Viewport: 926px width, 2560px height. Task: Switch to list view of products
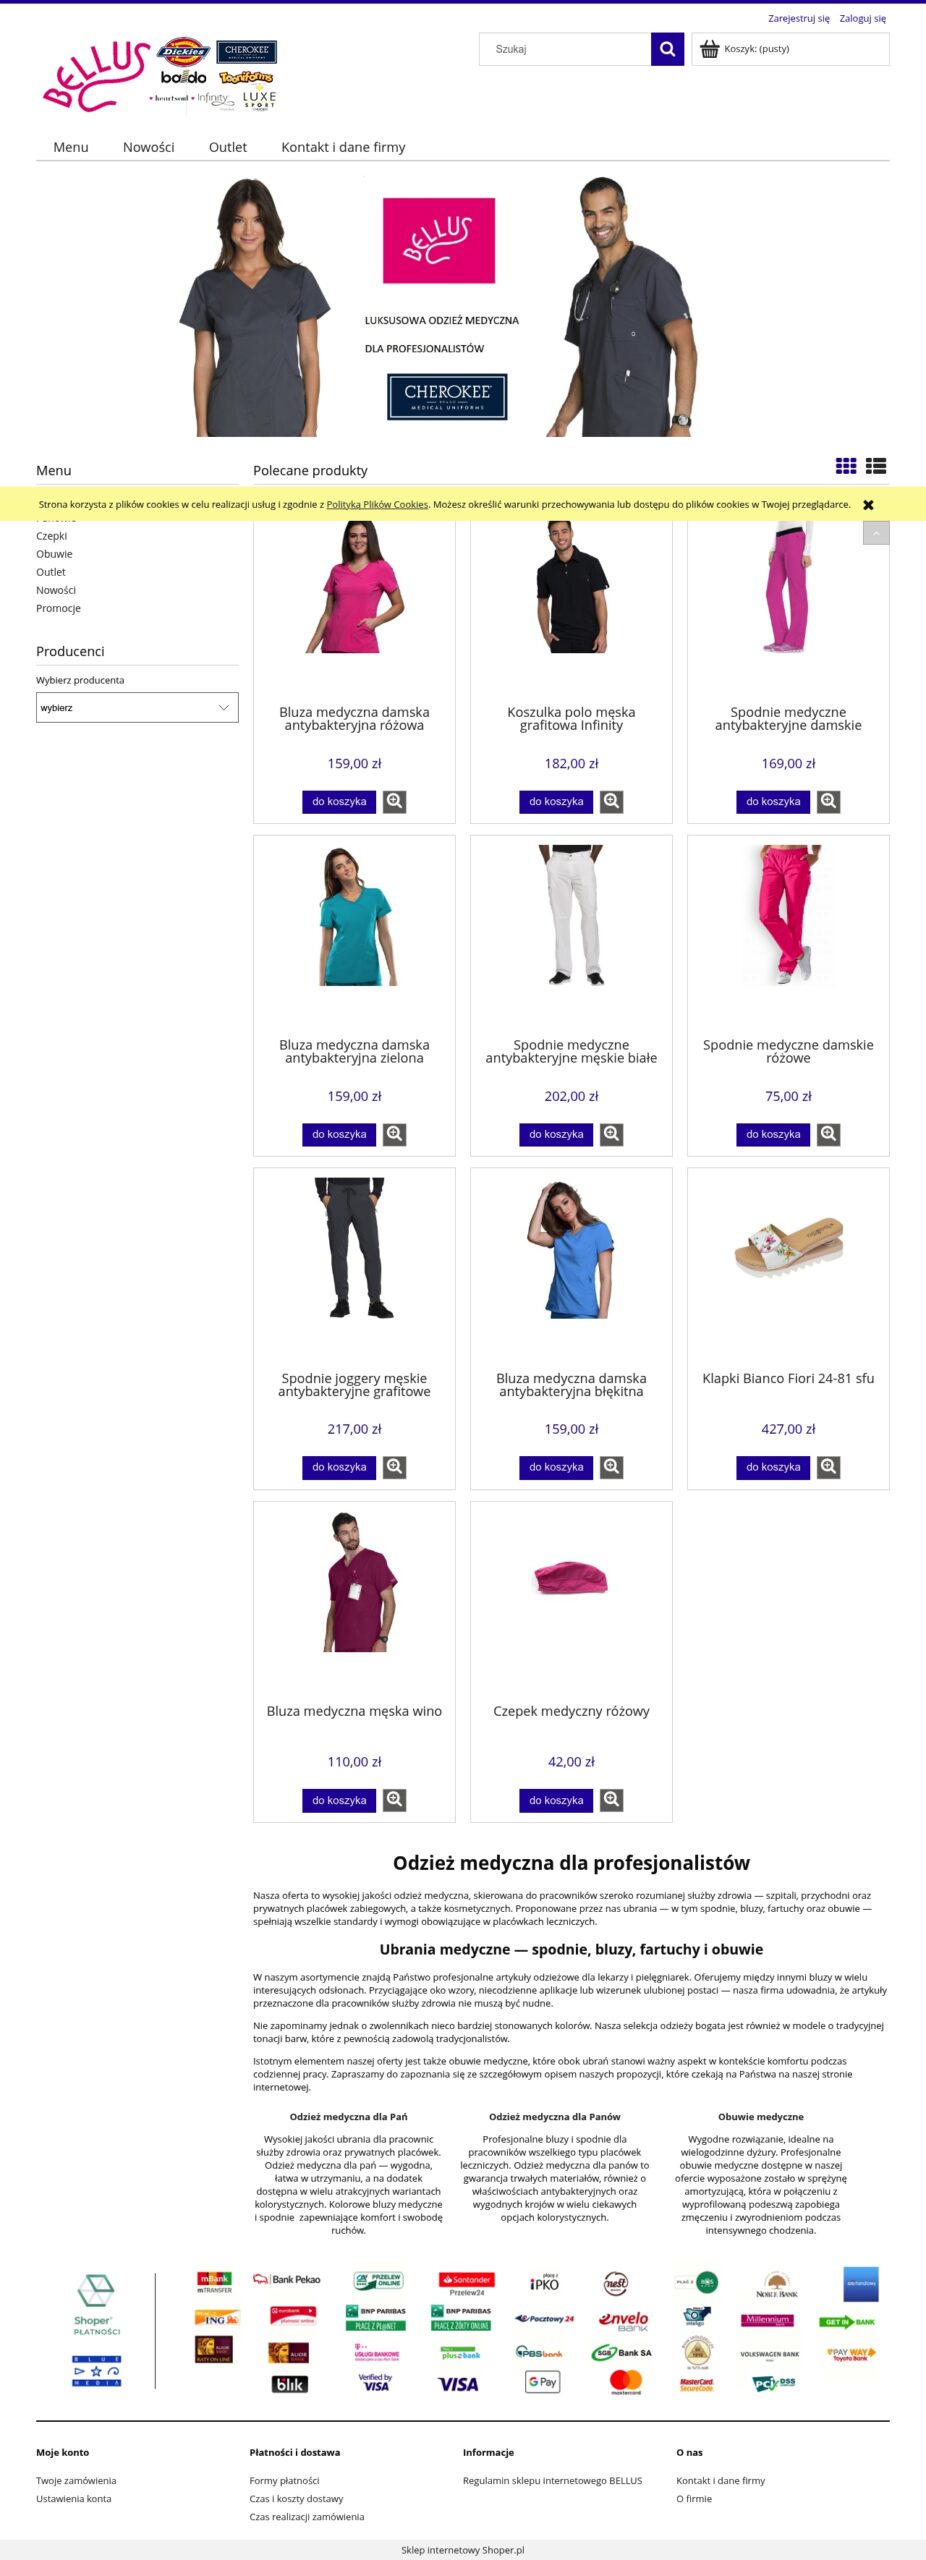(876, 466)
